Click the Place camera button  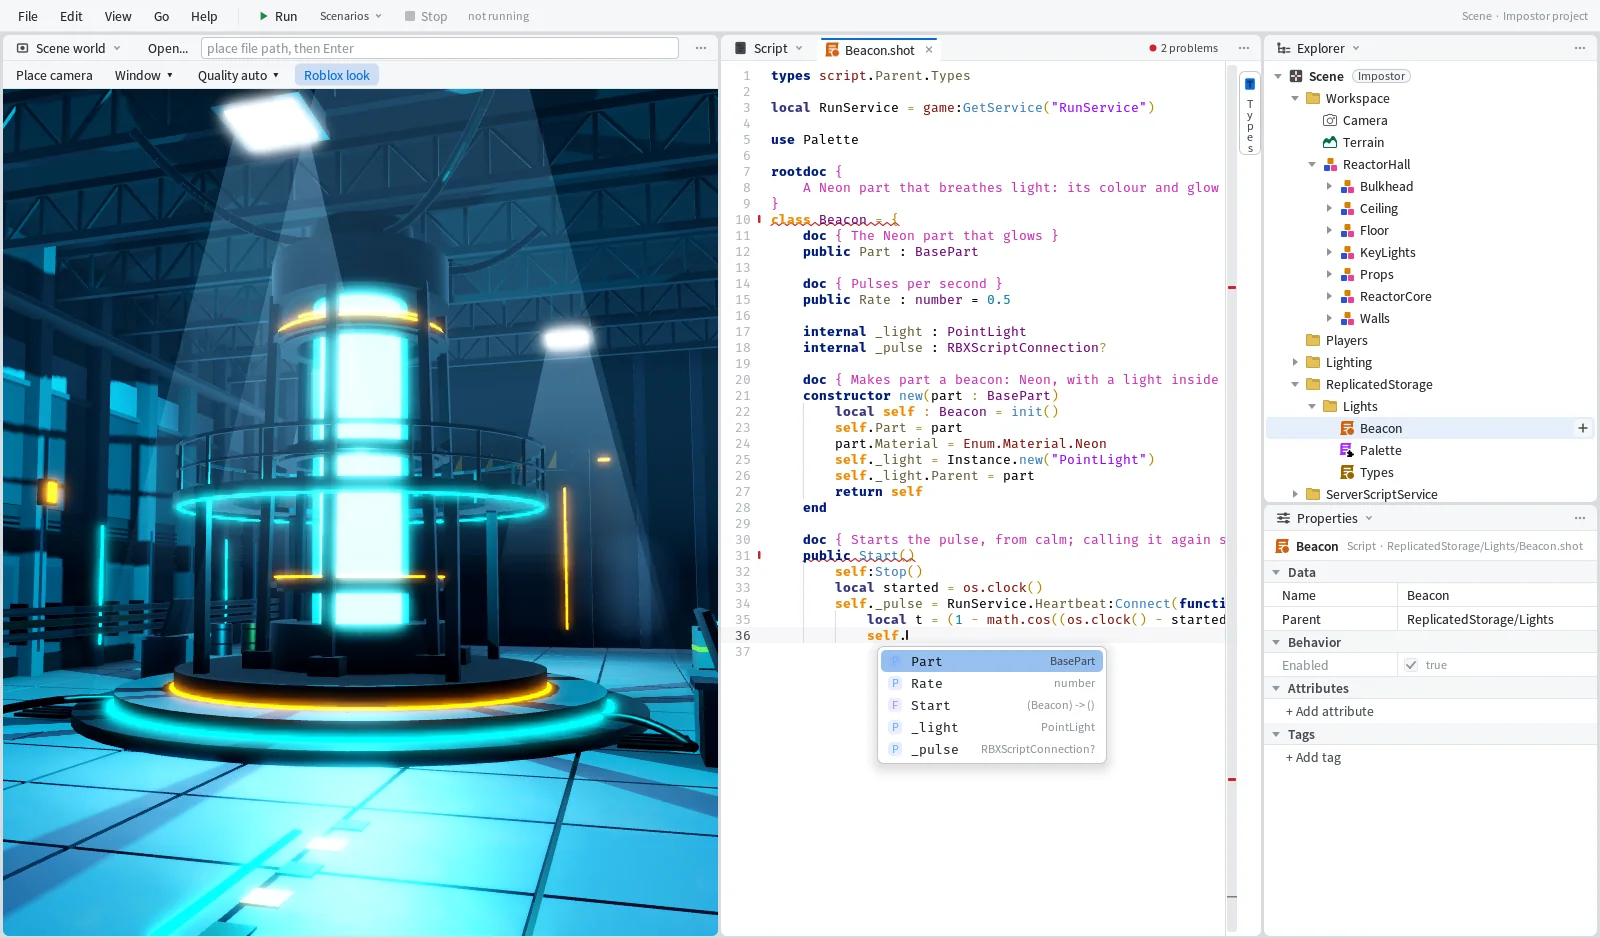pos(54,75)
